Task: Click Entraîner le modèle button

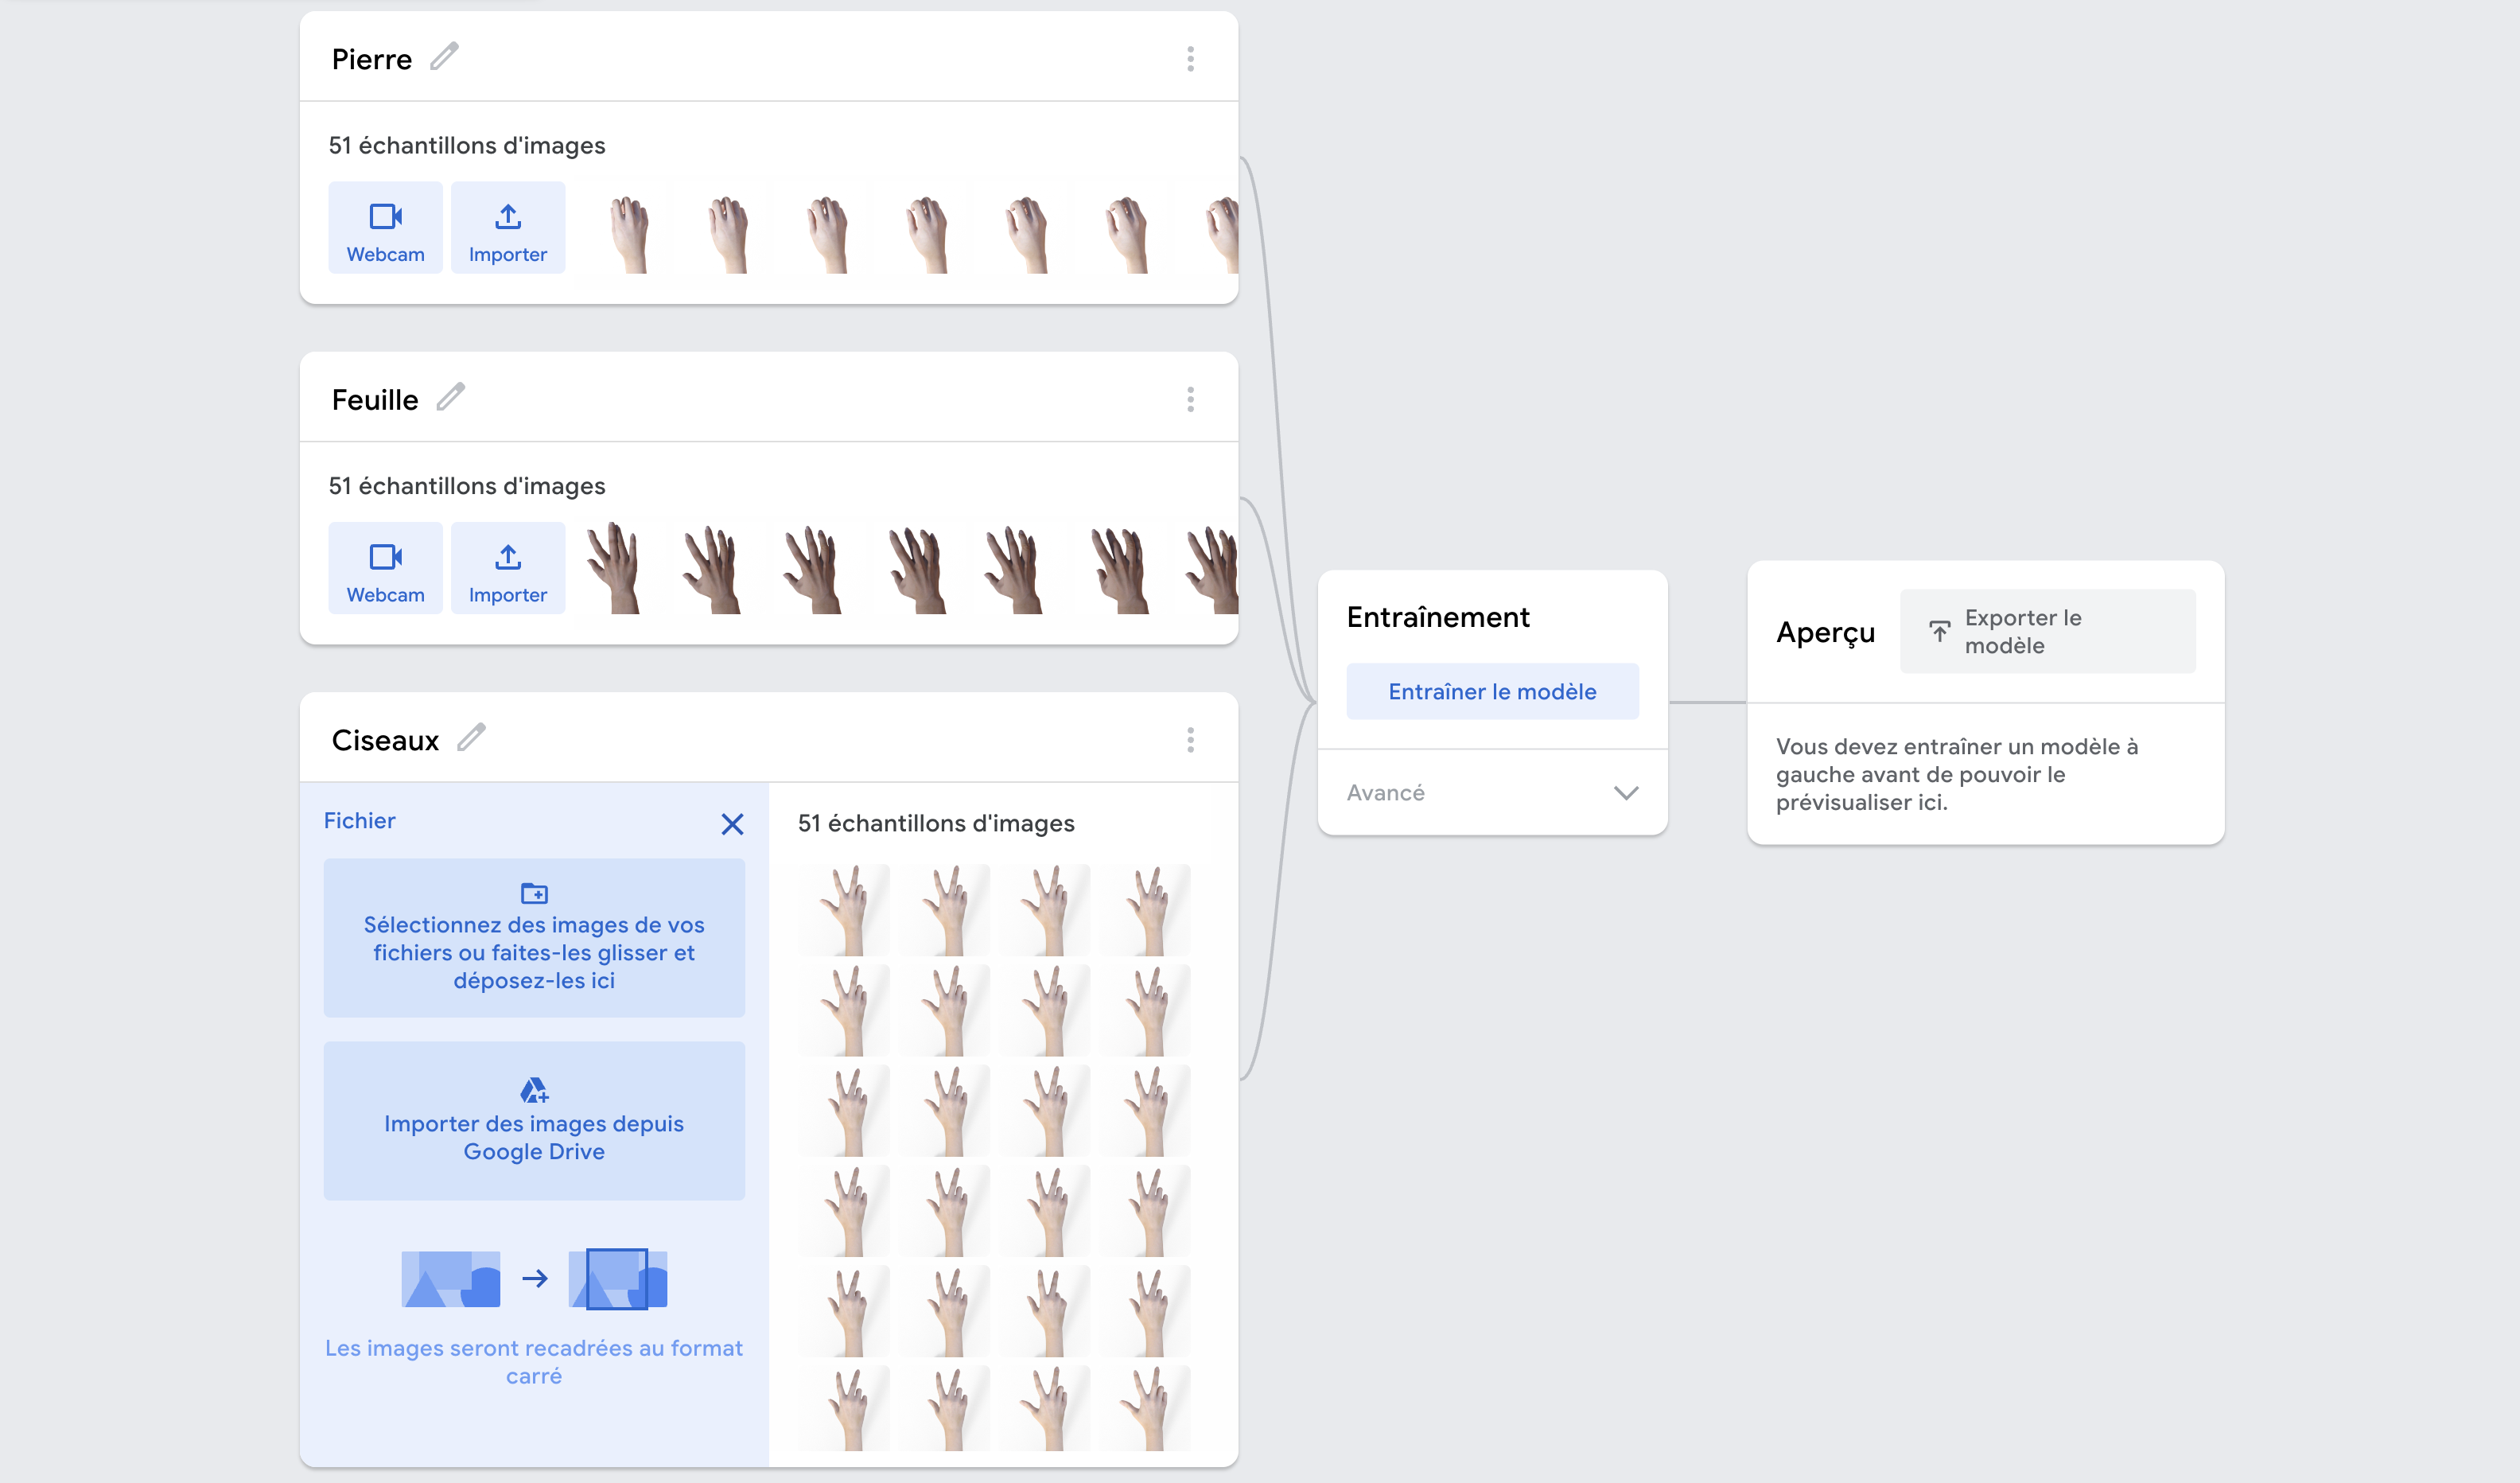Action: point(1492,691)
